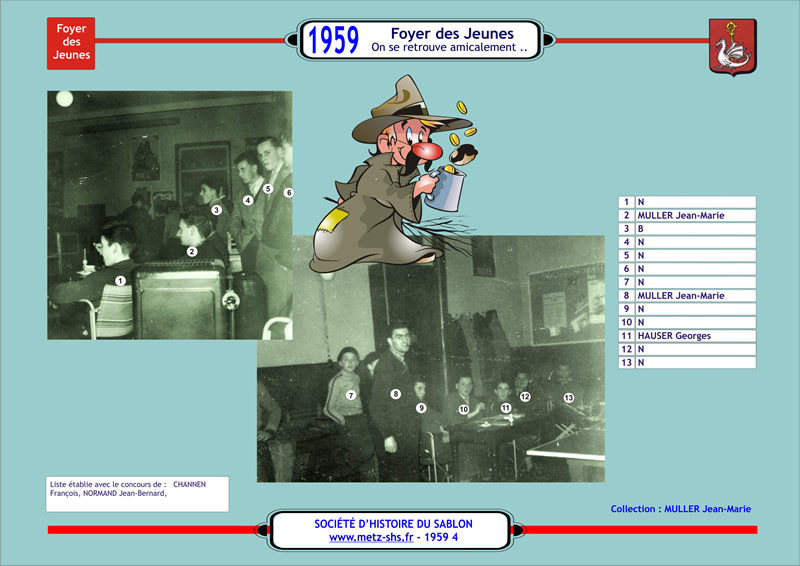Click the large blue '1959' year heading

(x=334, y=40)
